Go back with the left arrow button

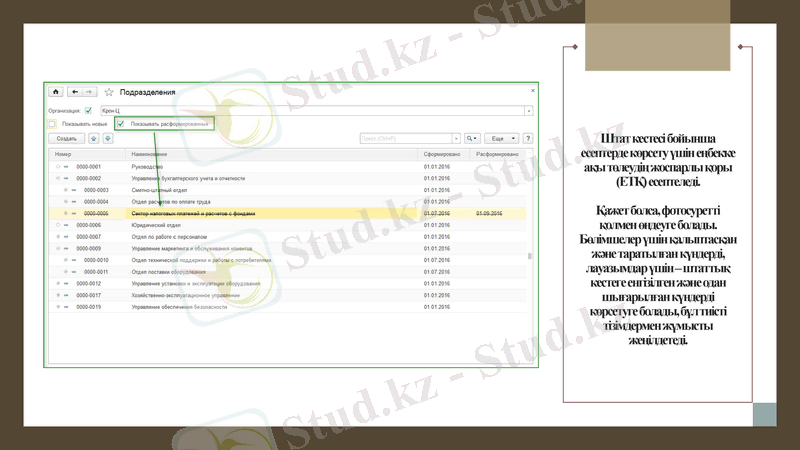[75, 92]
